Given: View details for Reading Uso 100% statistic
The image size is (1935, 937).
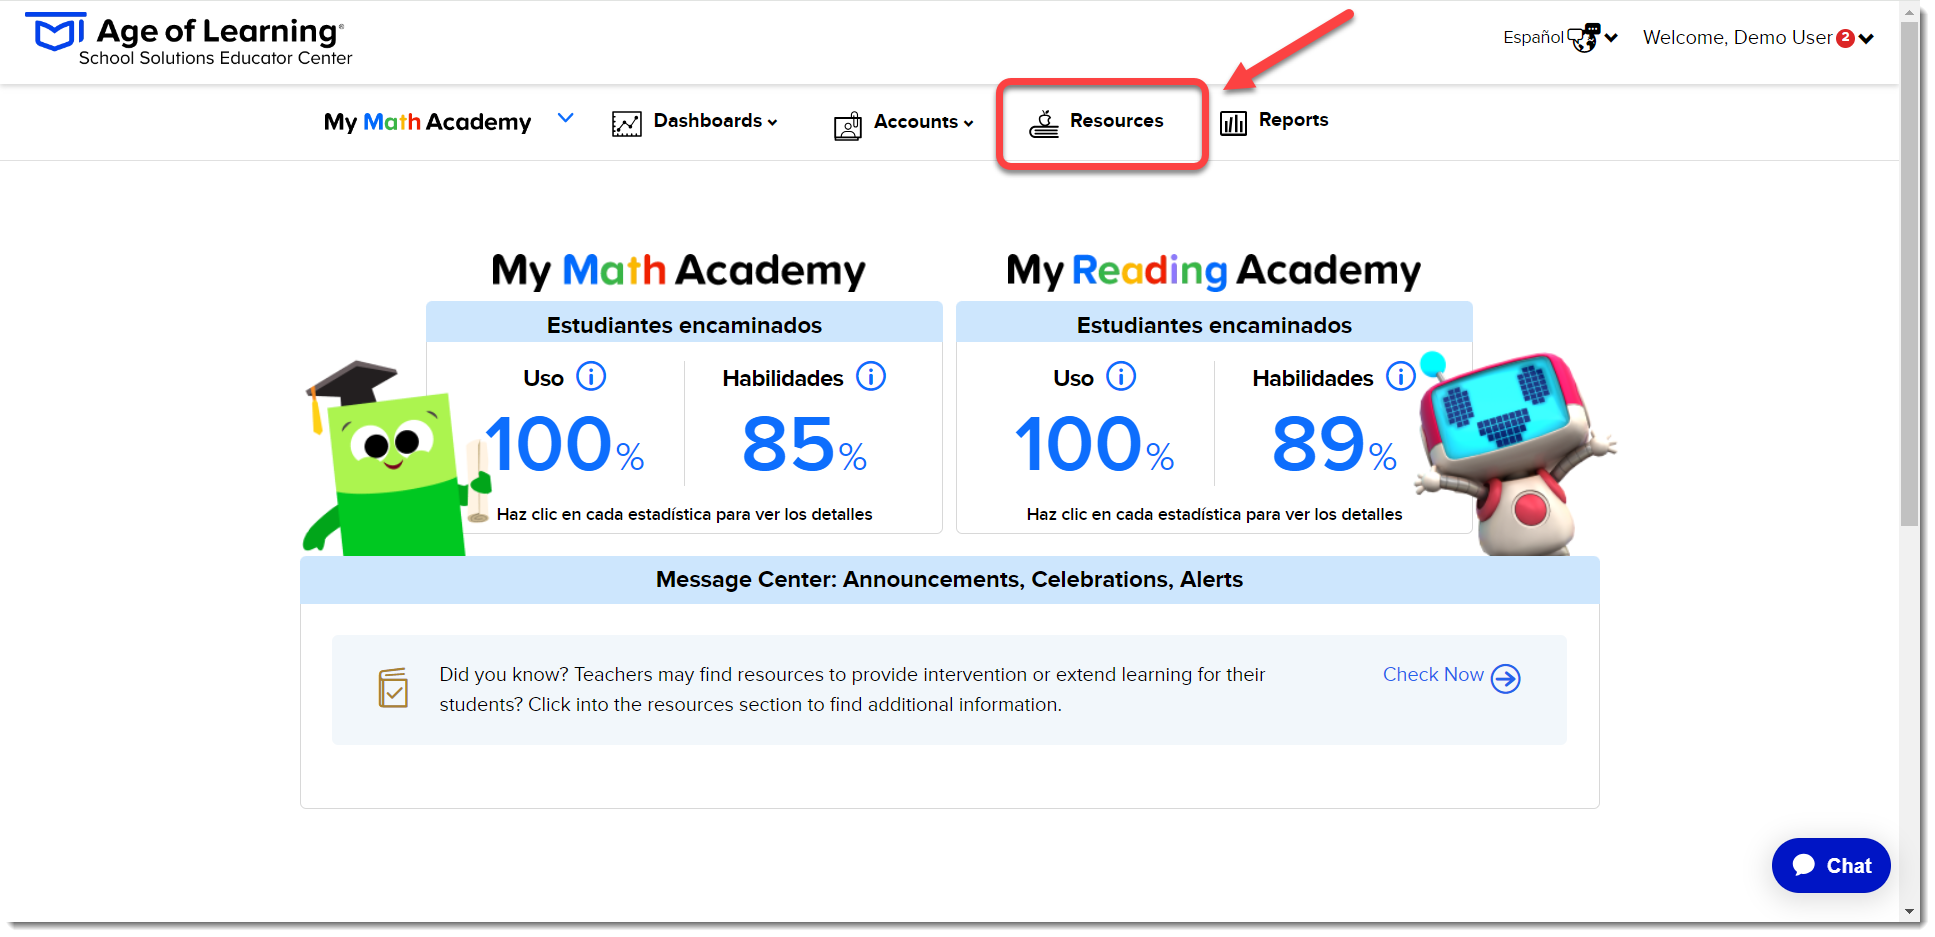Looking at the screenshot, I should coord(1094,444).
